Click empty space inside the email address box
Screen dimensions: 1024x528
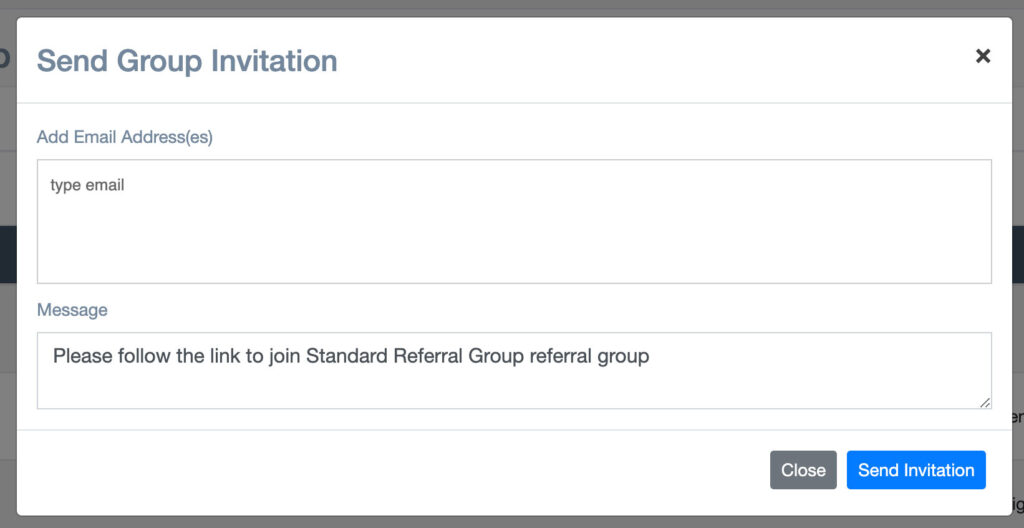pos(514,242)
